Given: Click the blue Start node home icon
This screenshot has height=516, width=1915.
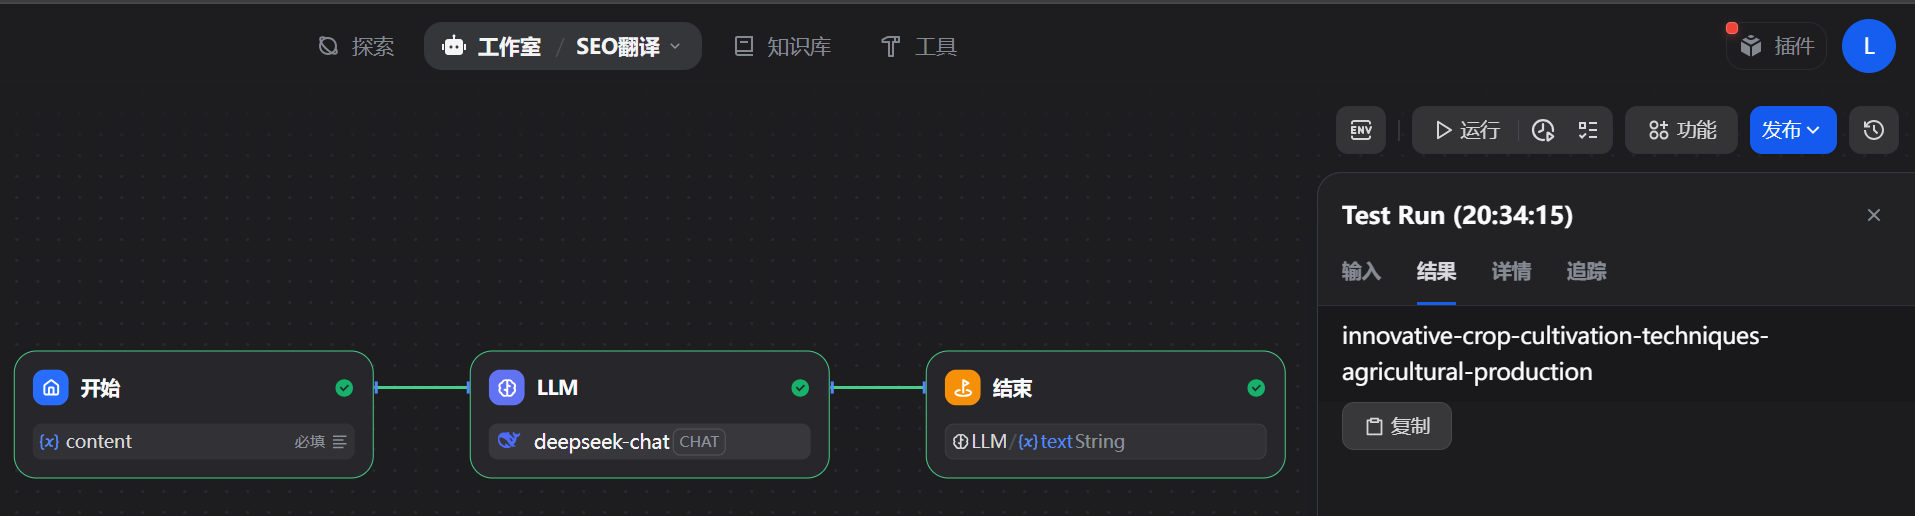Looking at the screenshot, I should pyautogui.click(x=51, y=388).
